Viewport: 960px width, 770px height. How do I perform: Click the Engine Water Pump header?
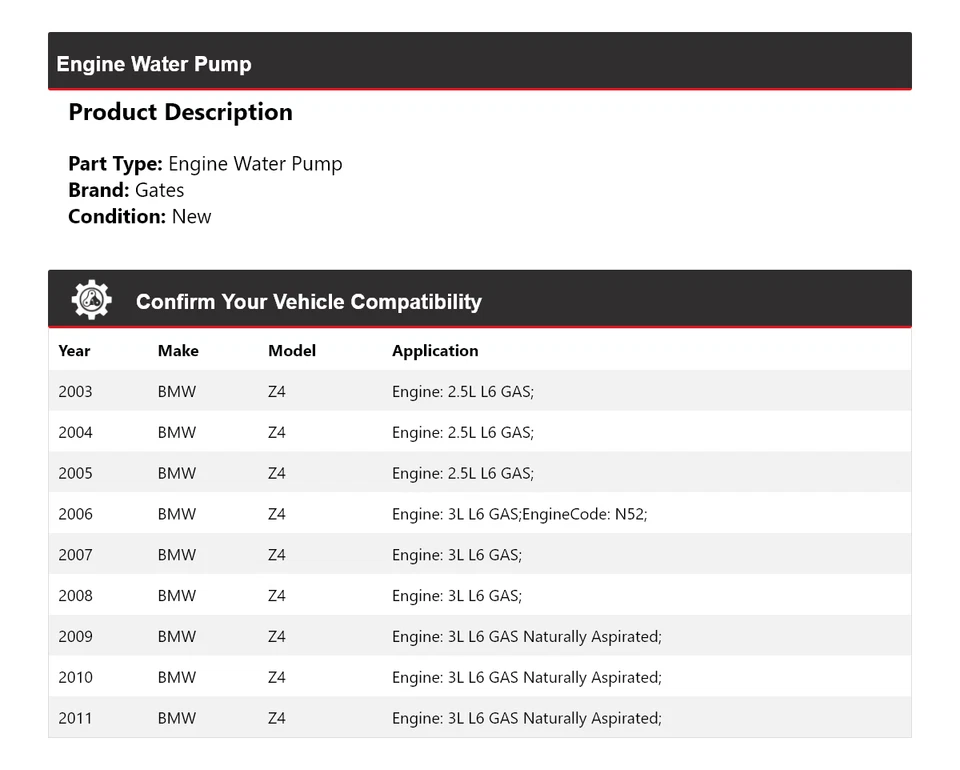(x=154, y=64)
